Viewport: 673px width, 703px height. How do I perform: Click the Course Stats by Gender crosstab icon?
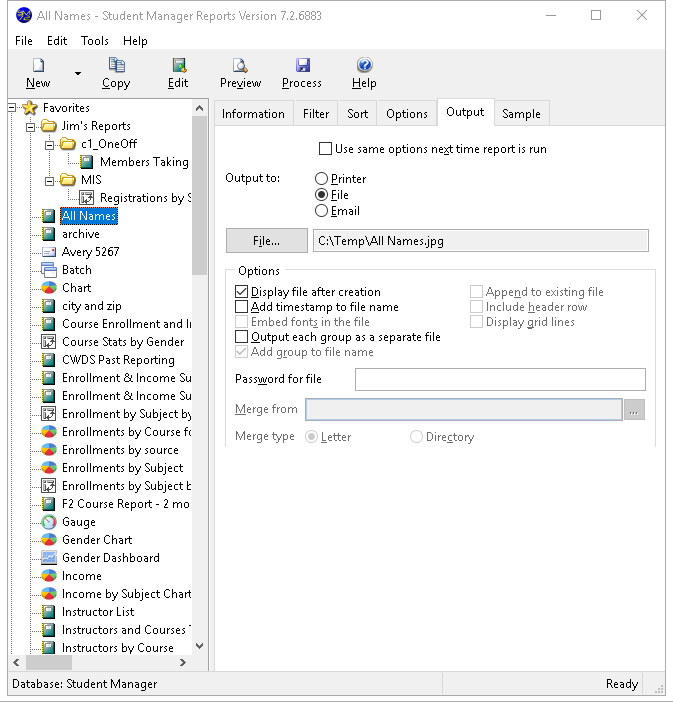click(48, 342)
